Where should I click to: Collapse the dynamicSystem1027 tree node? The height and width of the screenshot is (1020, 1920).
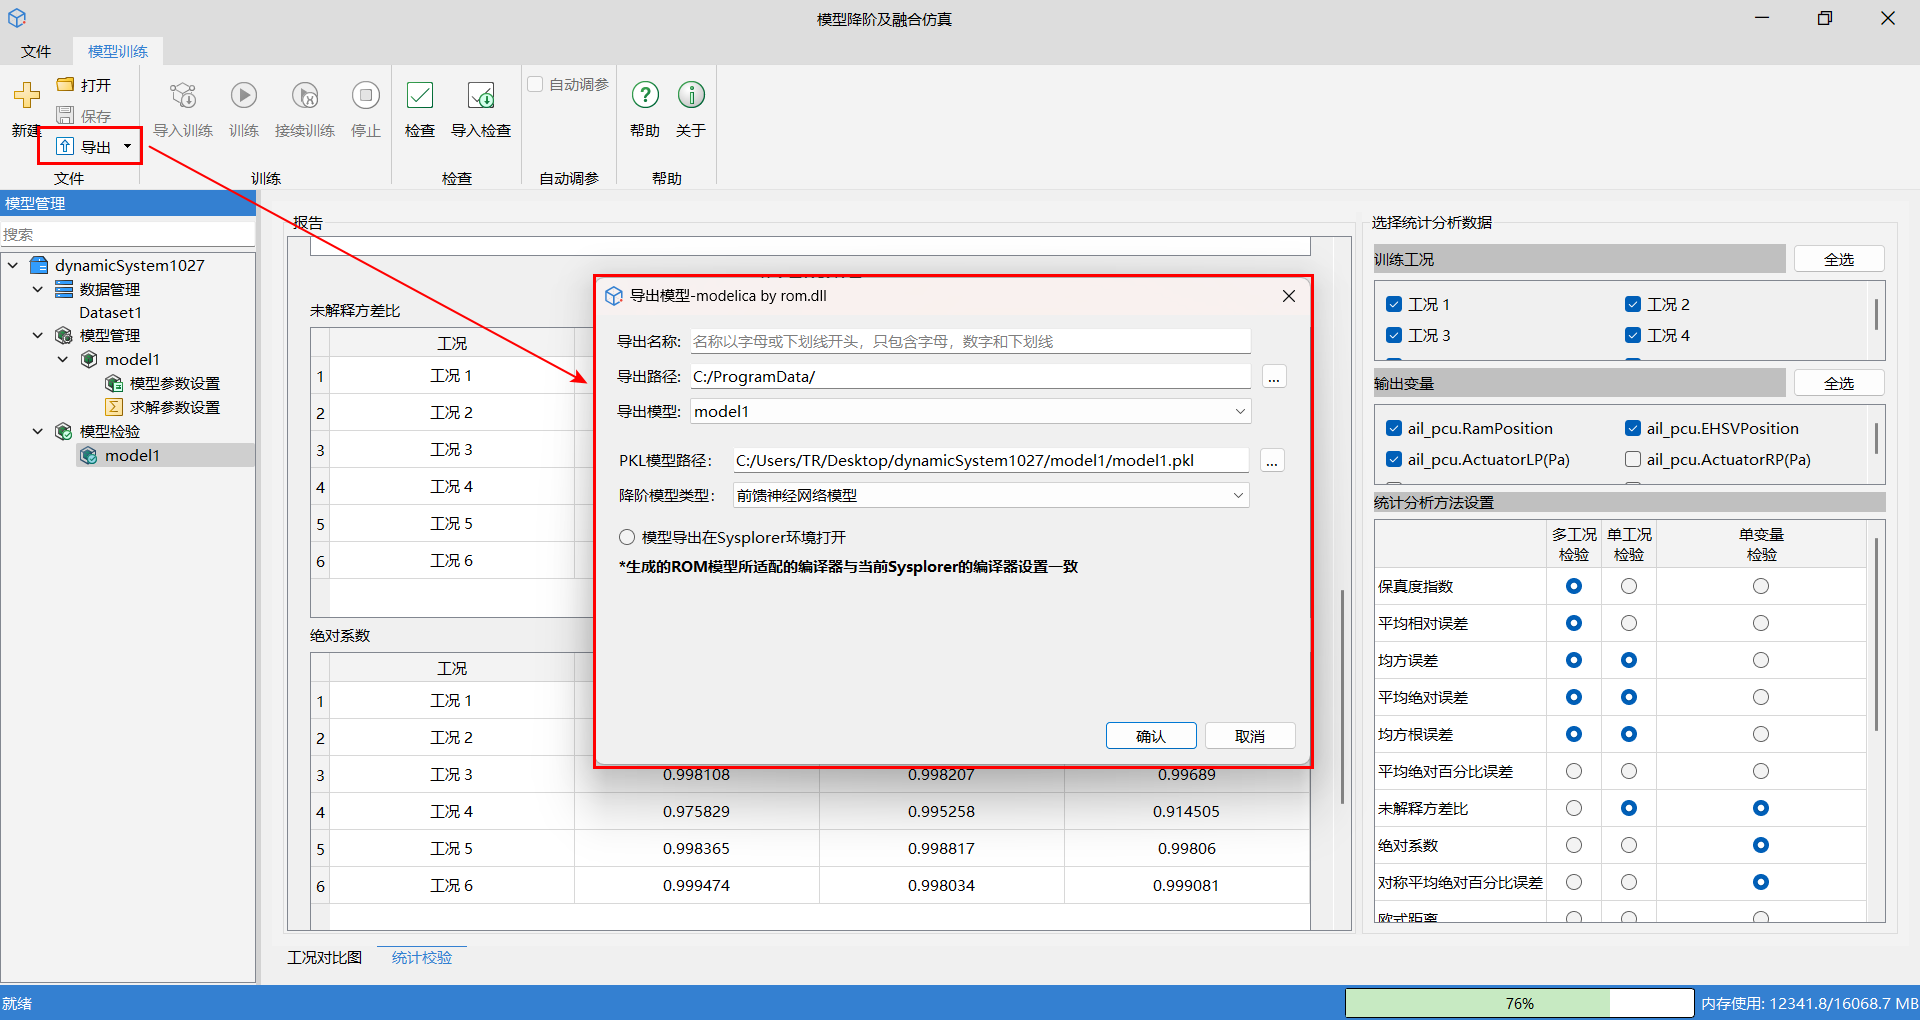[13, 266]
